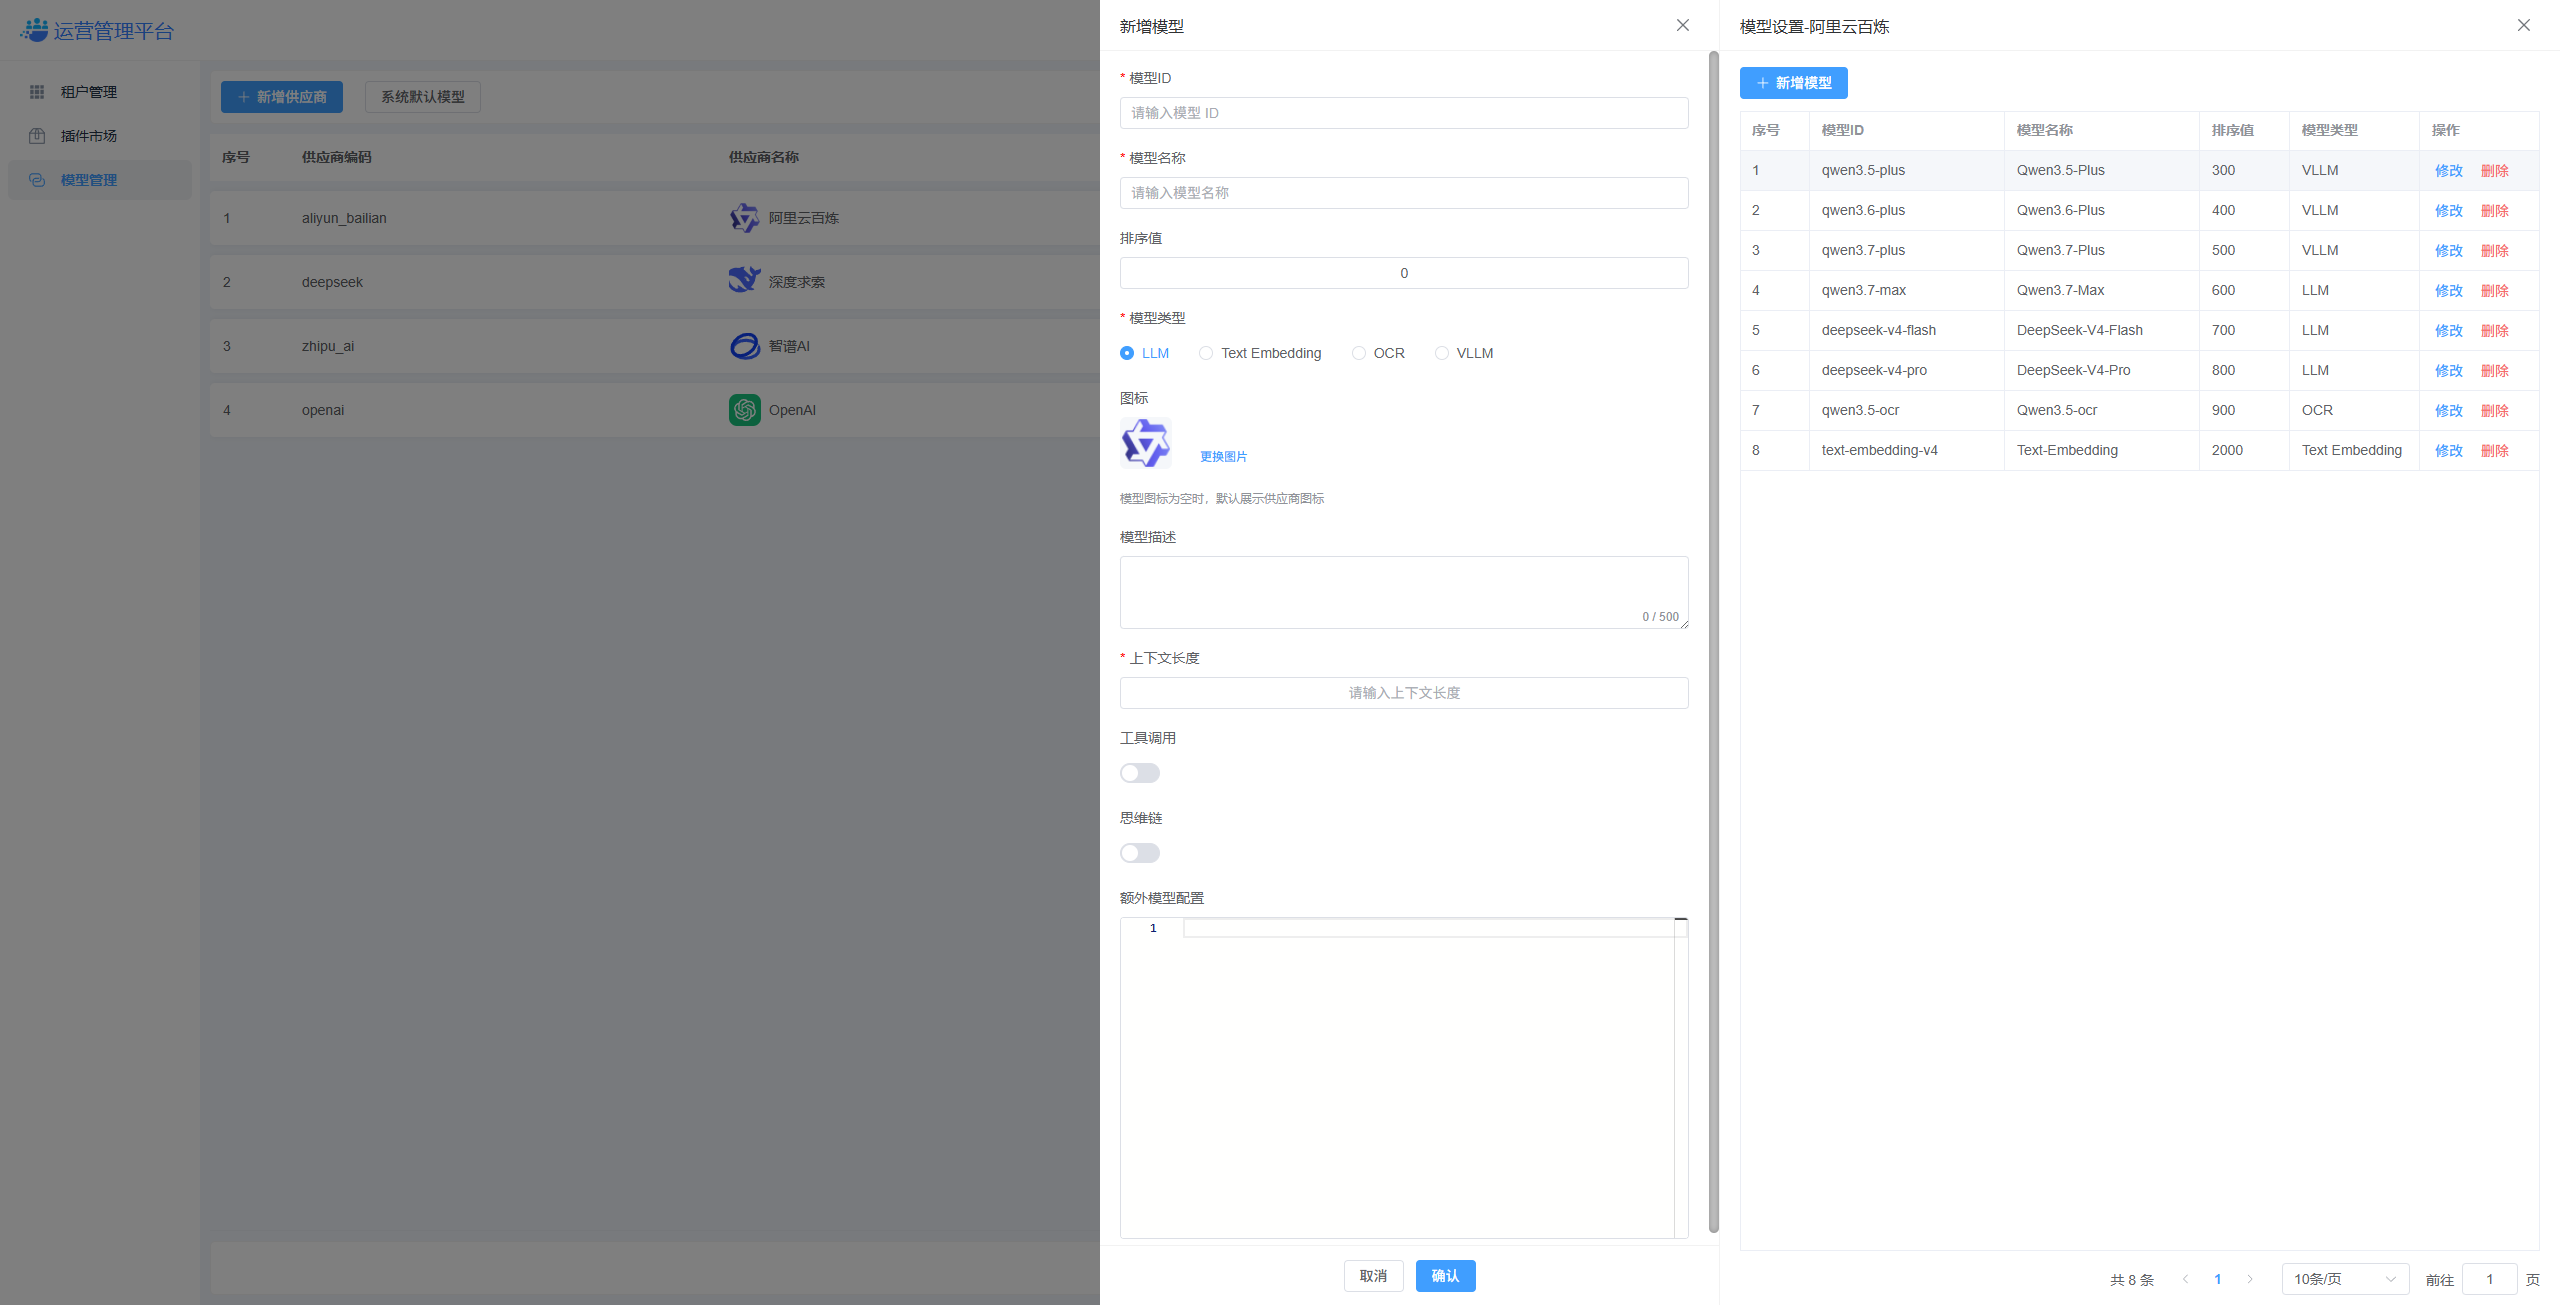Select the OCR model type radio
Image resolution: width=2560 pixels, height=1305 pixels.
pyautogui.click(x=1358, y=353)
